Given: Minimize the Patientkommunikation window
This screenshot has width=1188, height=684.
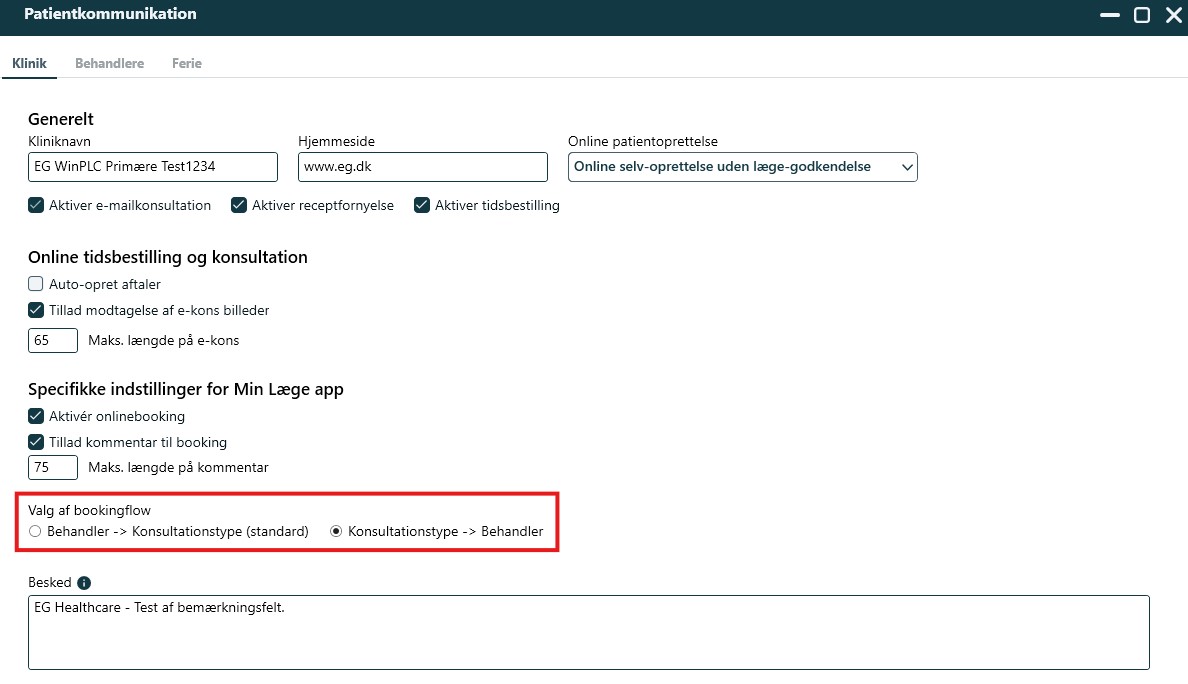Looking at the screenshot, I should coord(1109,15).
